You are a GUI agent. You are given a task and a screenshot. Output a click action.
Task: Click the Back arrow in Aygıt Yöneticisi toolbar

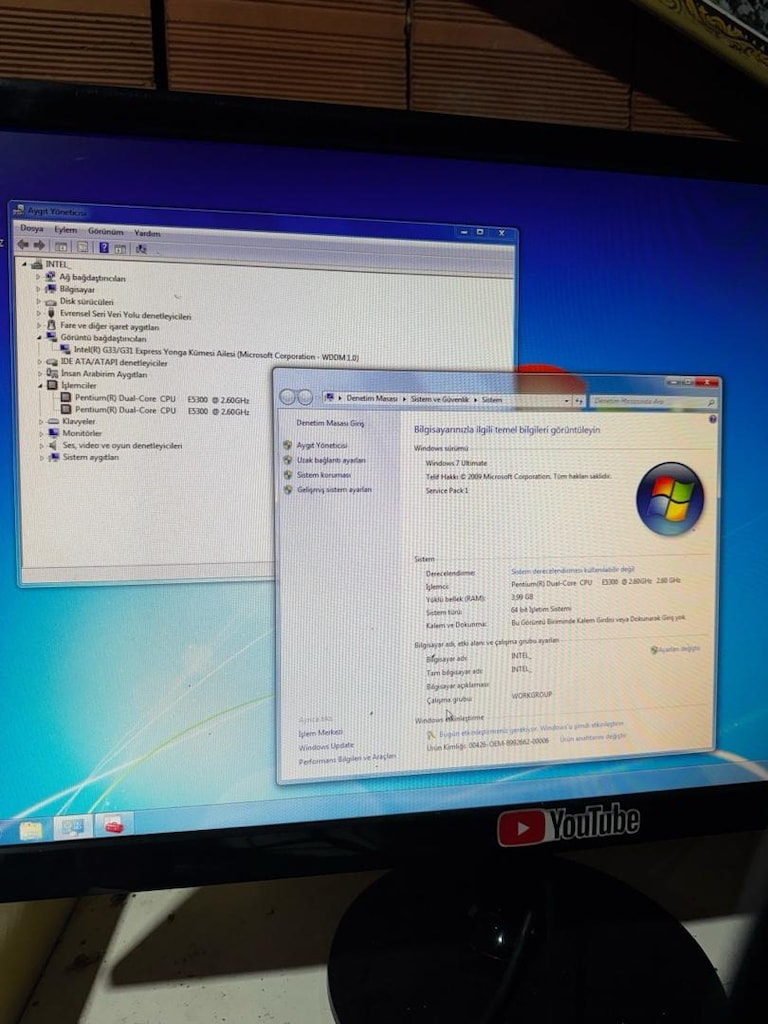pyautogui.click(x=23, y=245)
